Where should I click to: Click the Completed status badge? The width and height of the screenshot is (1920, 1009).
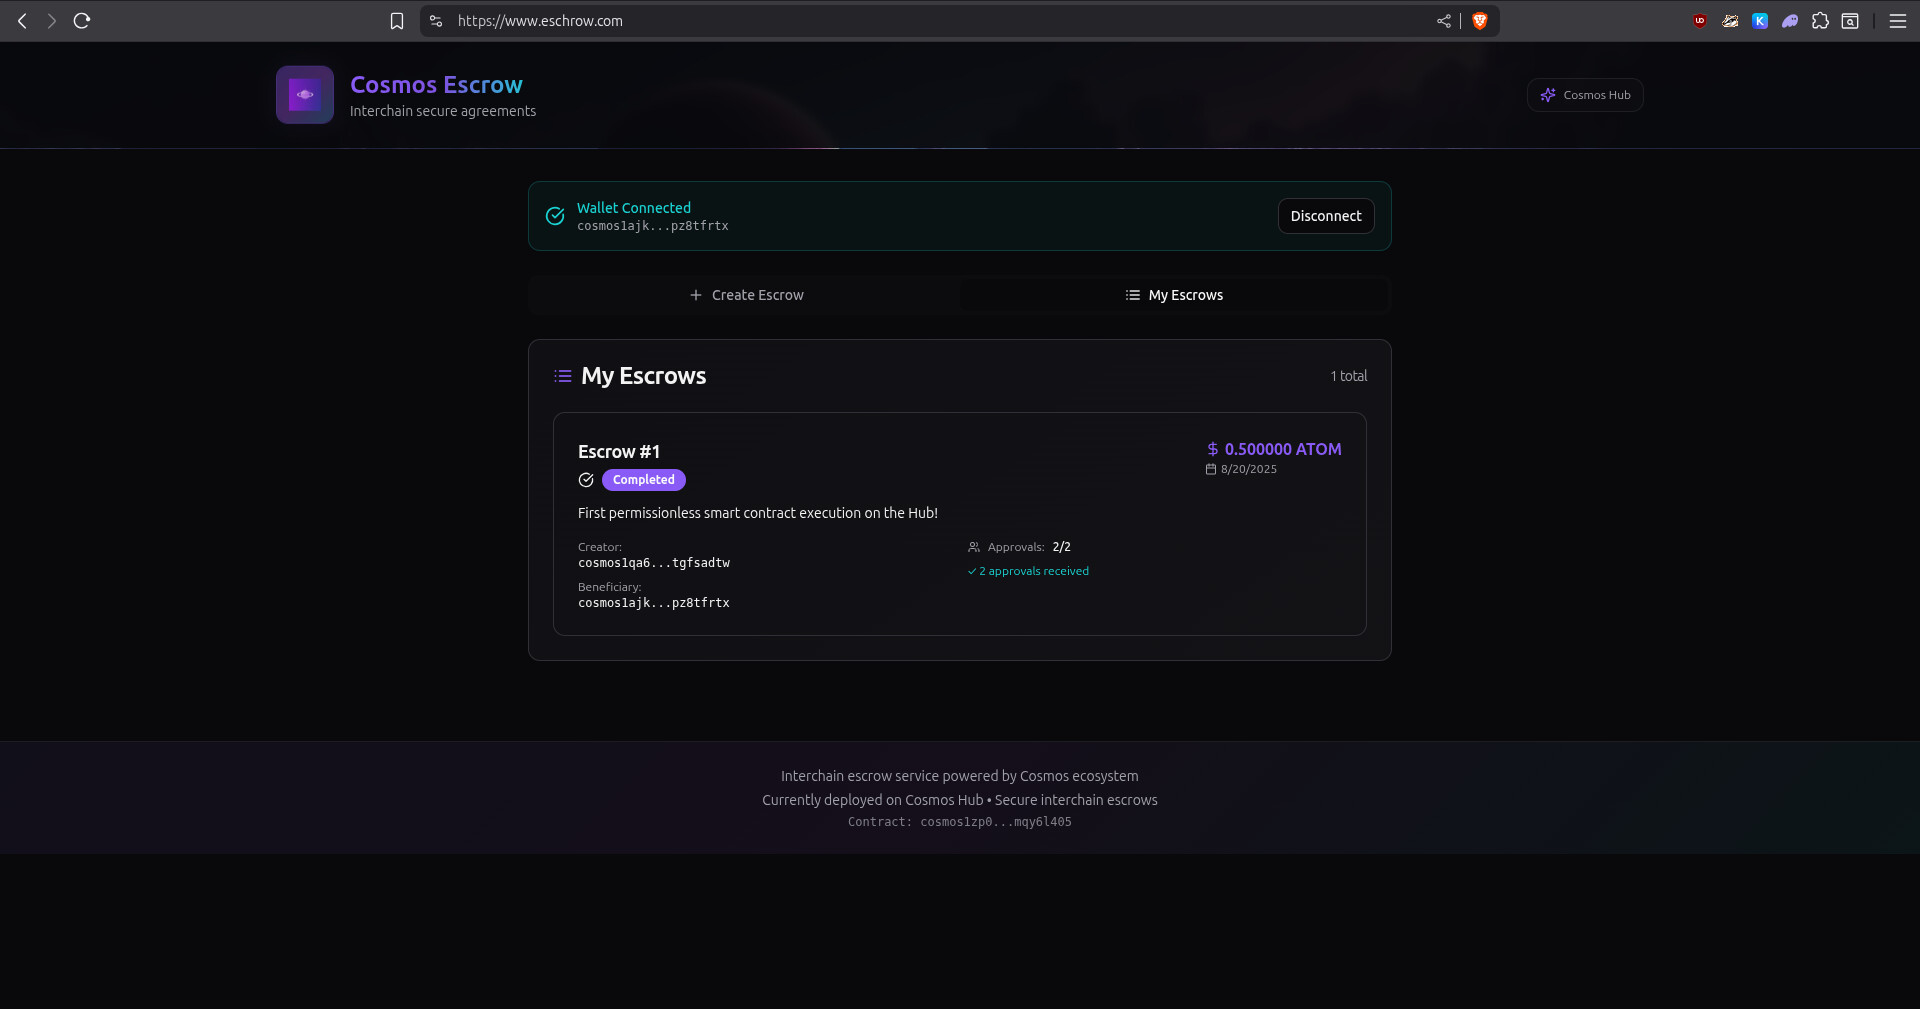[x=643, y=480]
